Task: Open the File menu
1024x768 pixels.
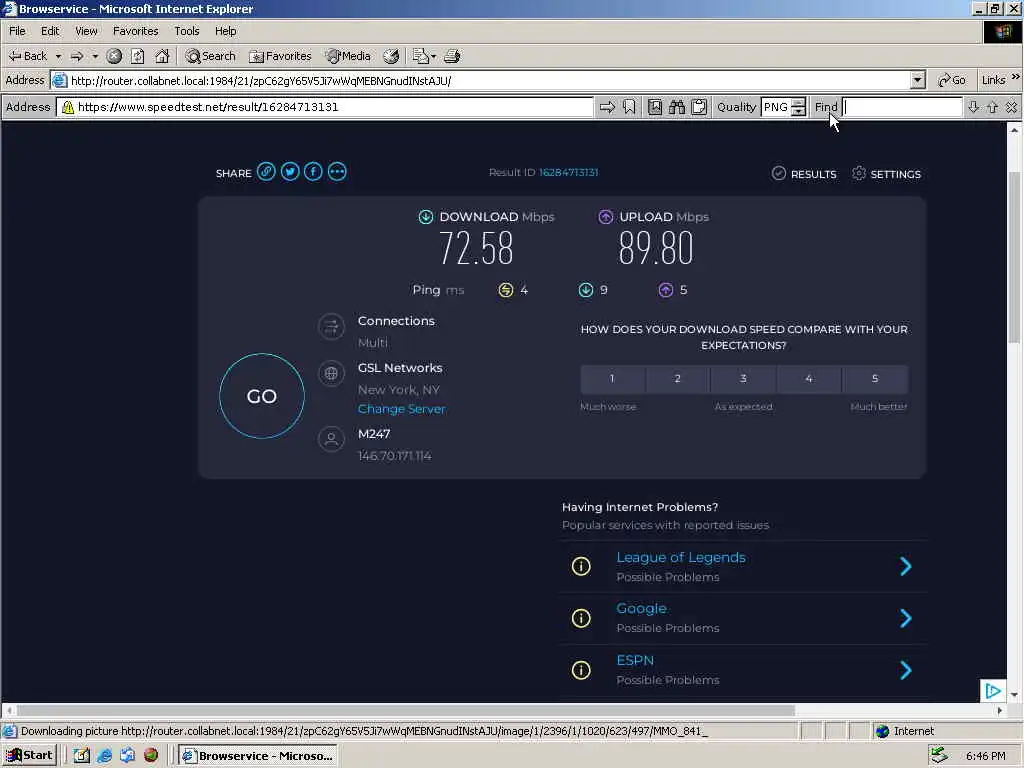Action: [17, 31]
